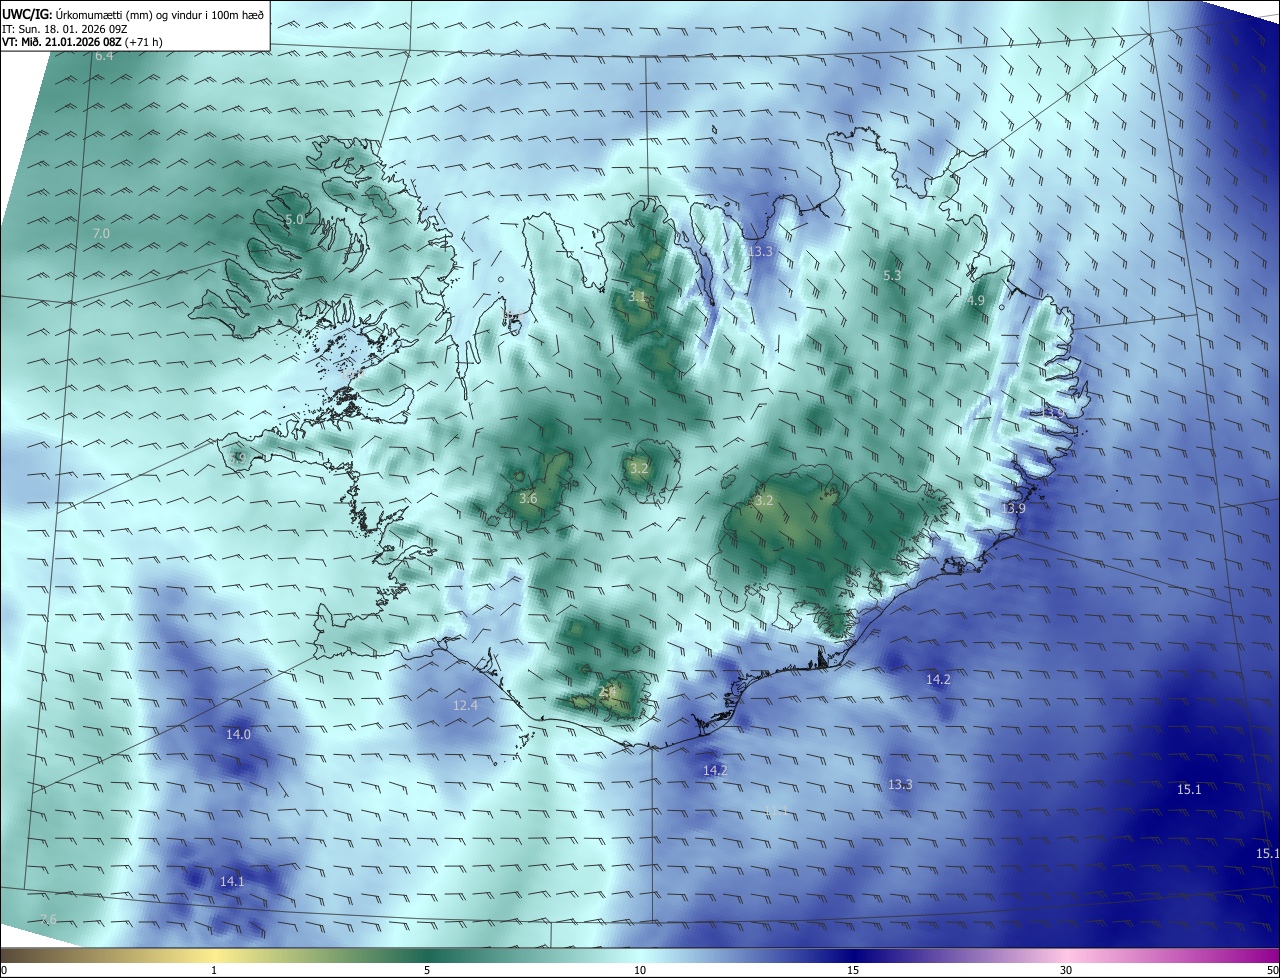Click the 'IT: Sun. 18. 01. 2026 09Z' line
Image resolution: width=1280 pixels, height=978 pixels.
click(65, 28)
